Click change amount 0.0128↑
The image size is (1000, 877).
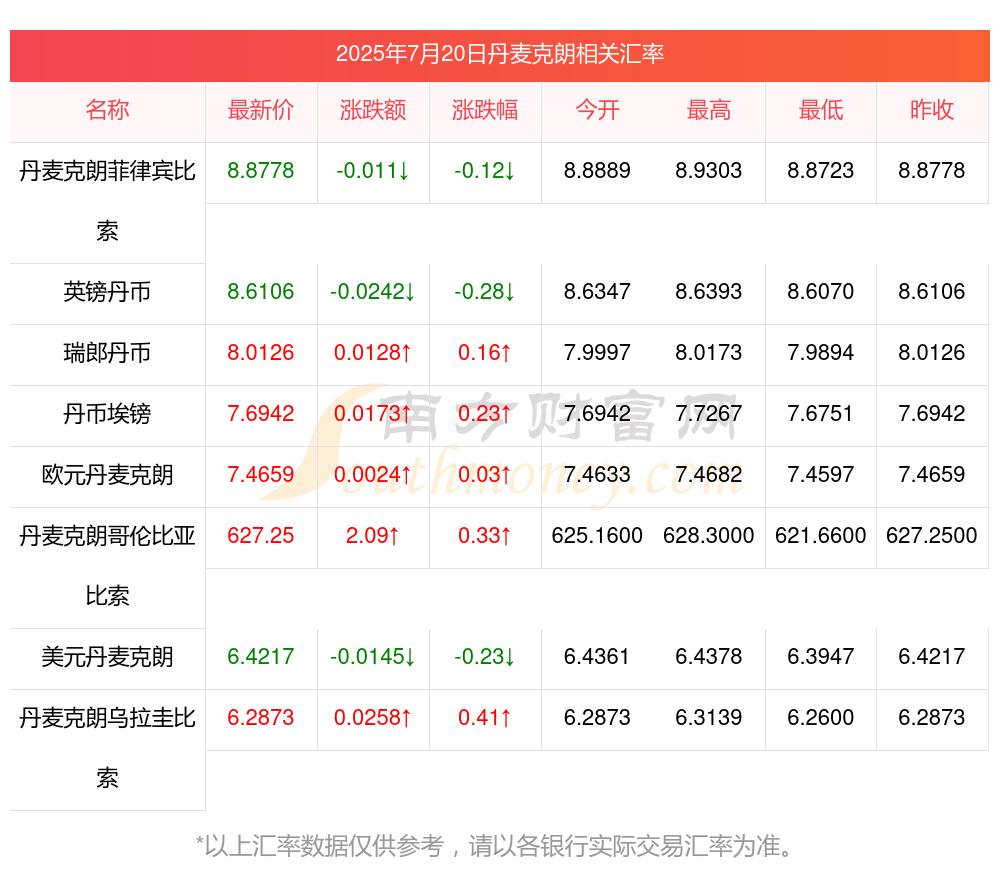[373, 353]
